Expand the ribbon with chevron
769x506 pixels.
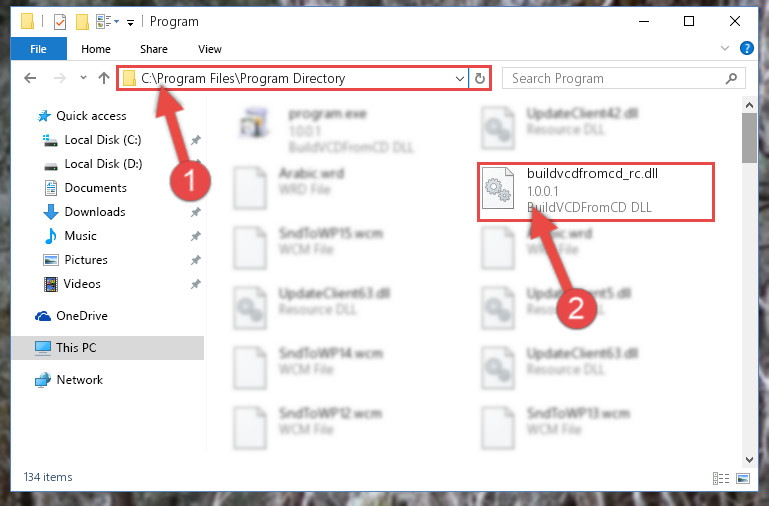pos(724,48)
